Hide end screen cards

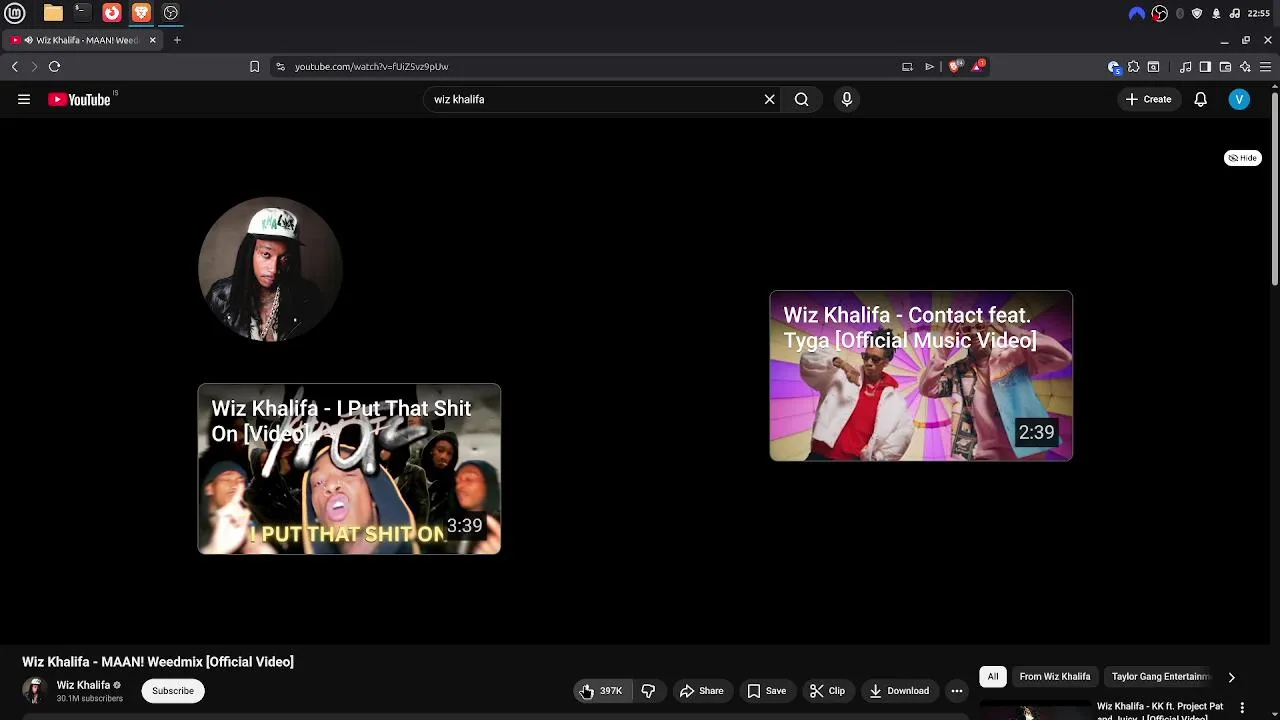[1243, 158]
